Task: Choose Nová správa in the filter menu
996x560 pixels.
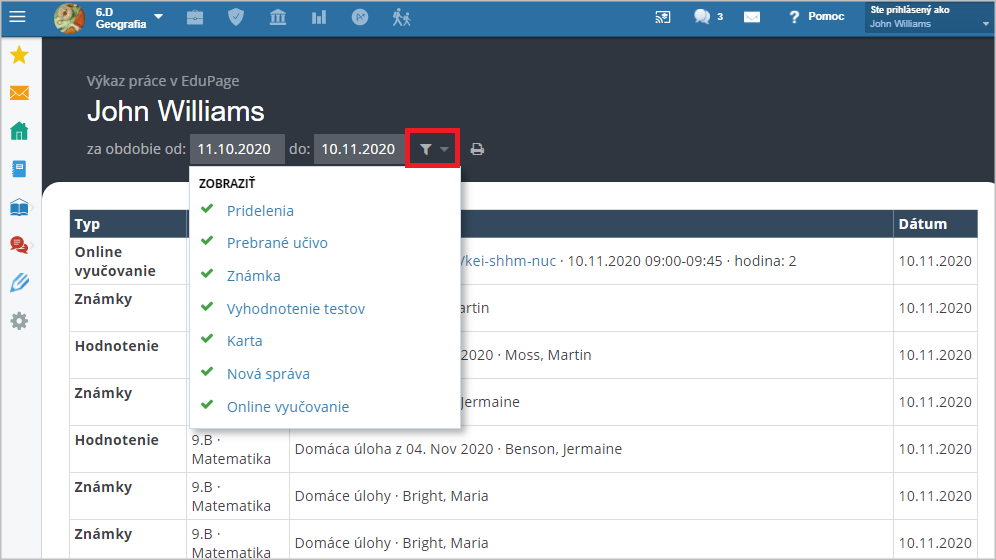Action: click(x=268, y=374)
